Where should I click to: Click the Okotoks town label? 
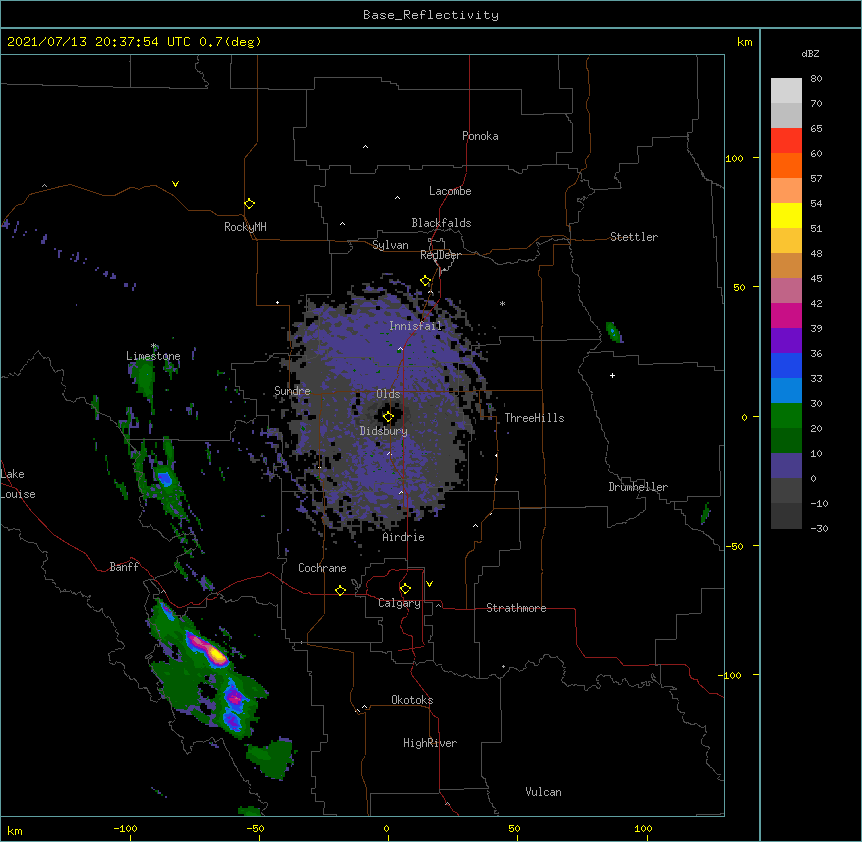[x=412, y=700]
